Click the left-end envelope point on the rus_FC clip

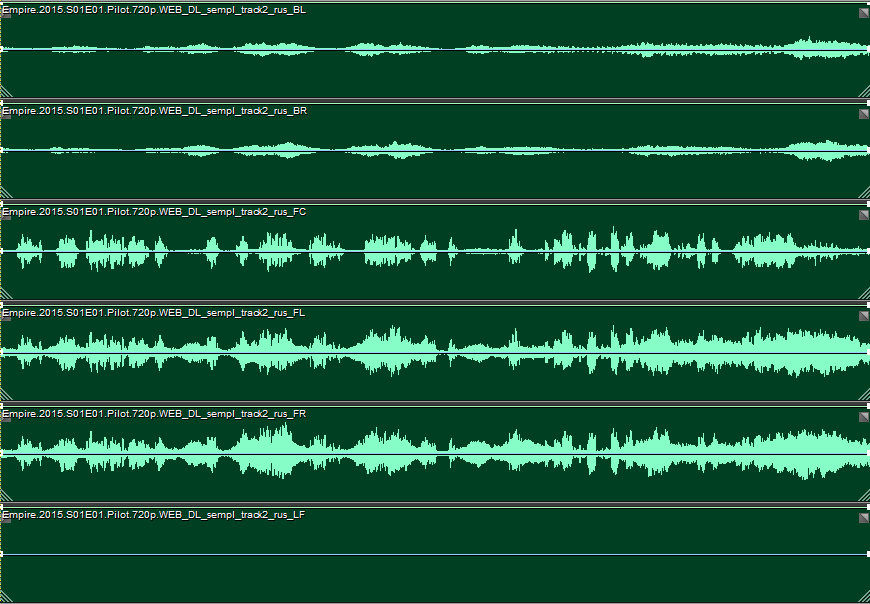coord(2,251)
